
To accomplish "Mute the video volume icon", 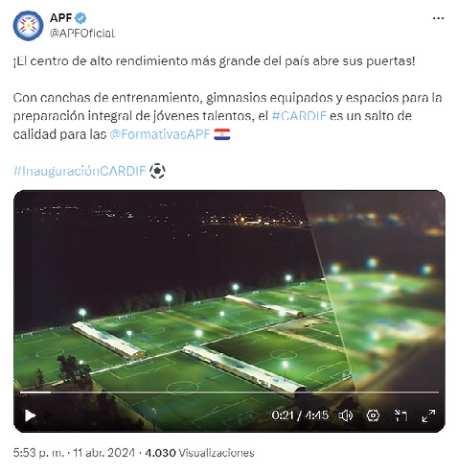I will tap(346, 415).
